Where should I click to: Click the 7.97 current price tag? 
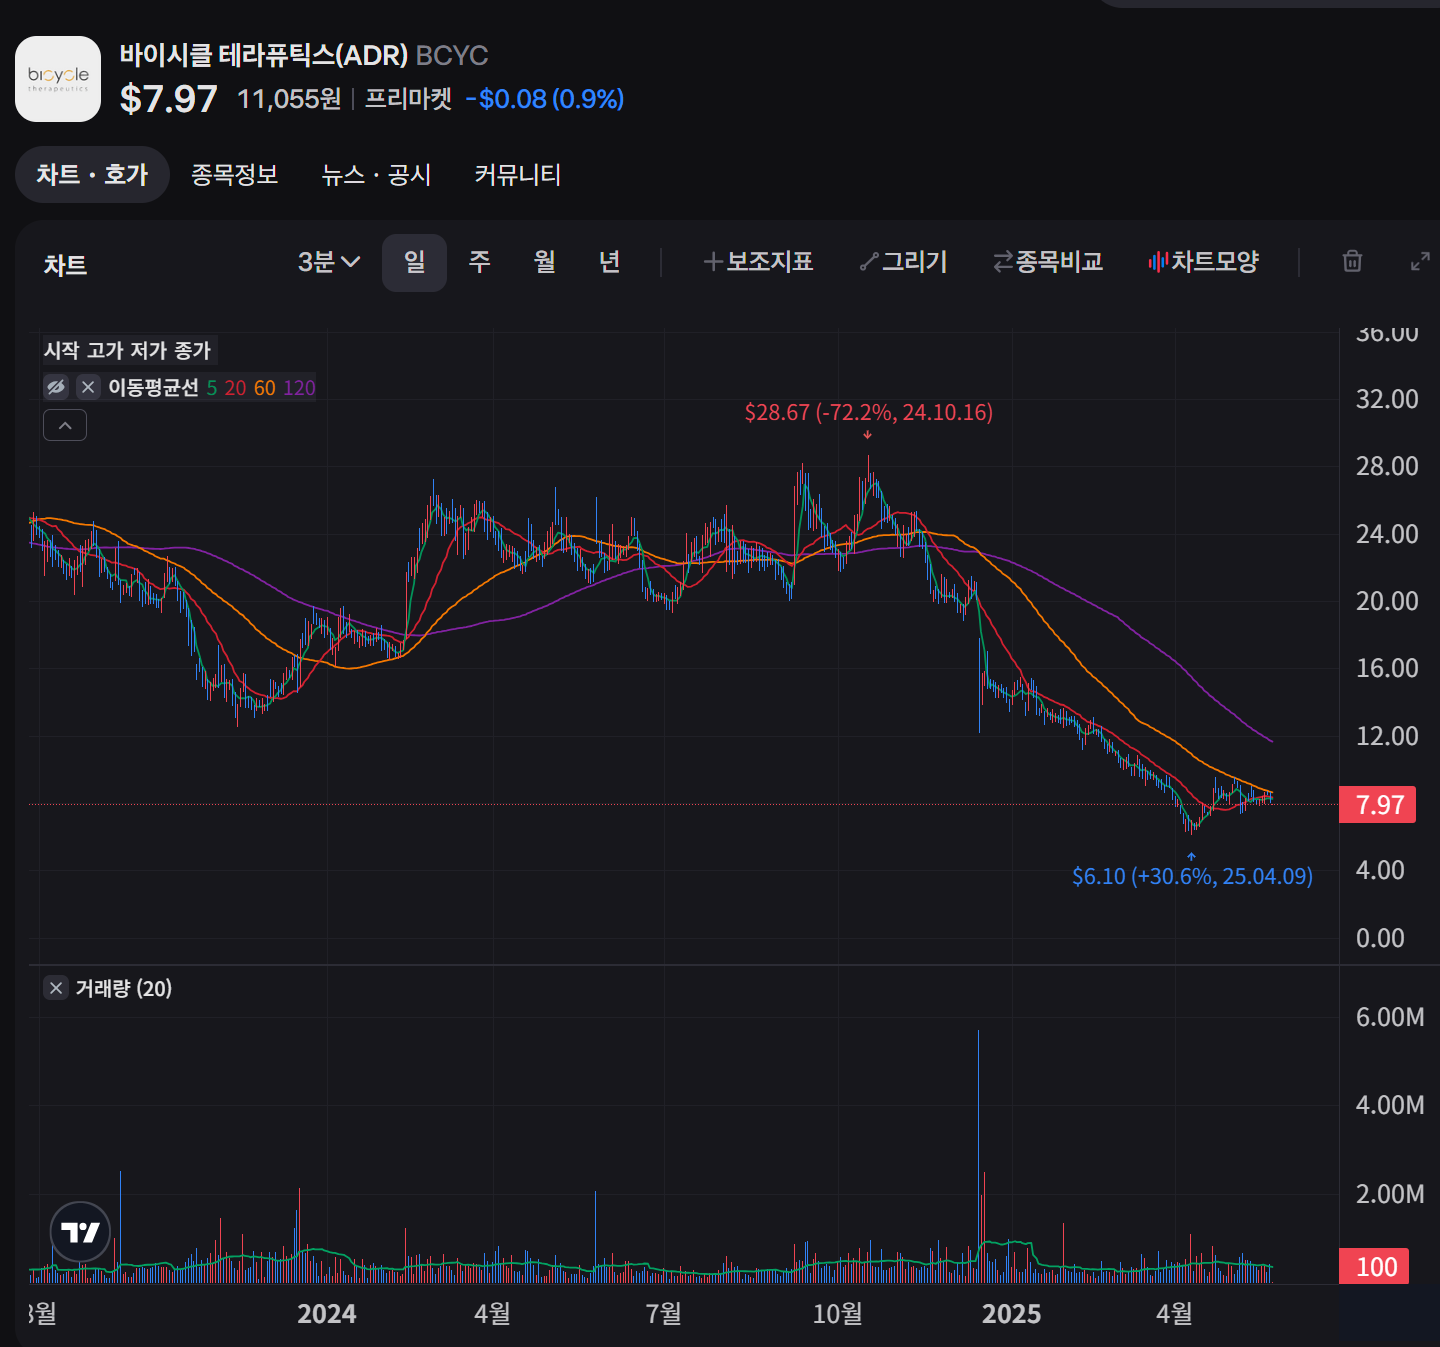[x=1378, y=805]
